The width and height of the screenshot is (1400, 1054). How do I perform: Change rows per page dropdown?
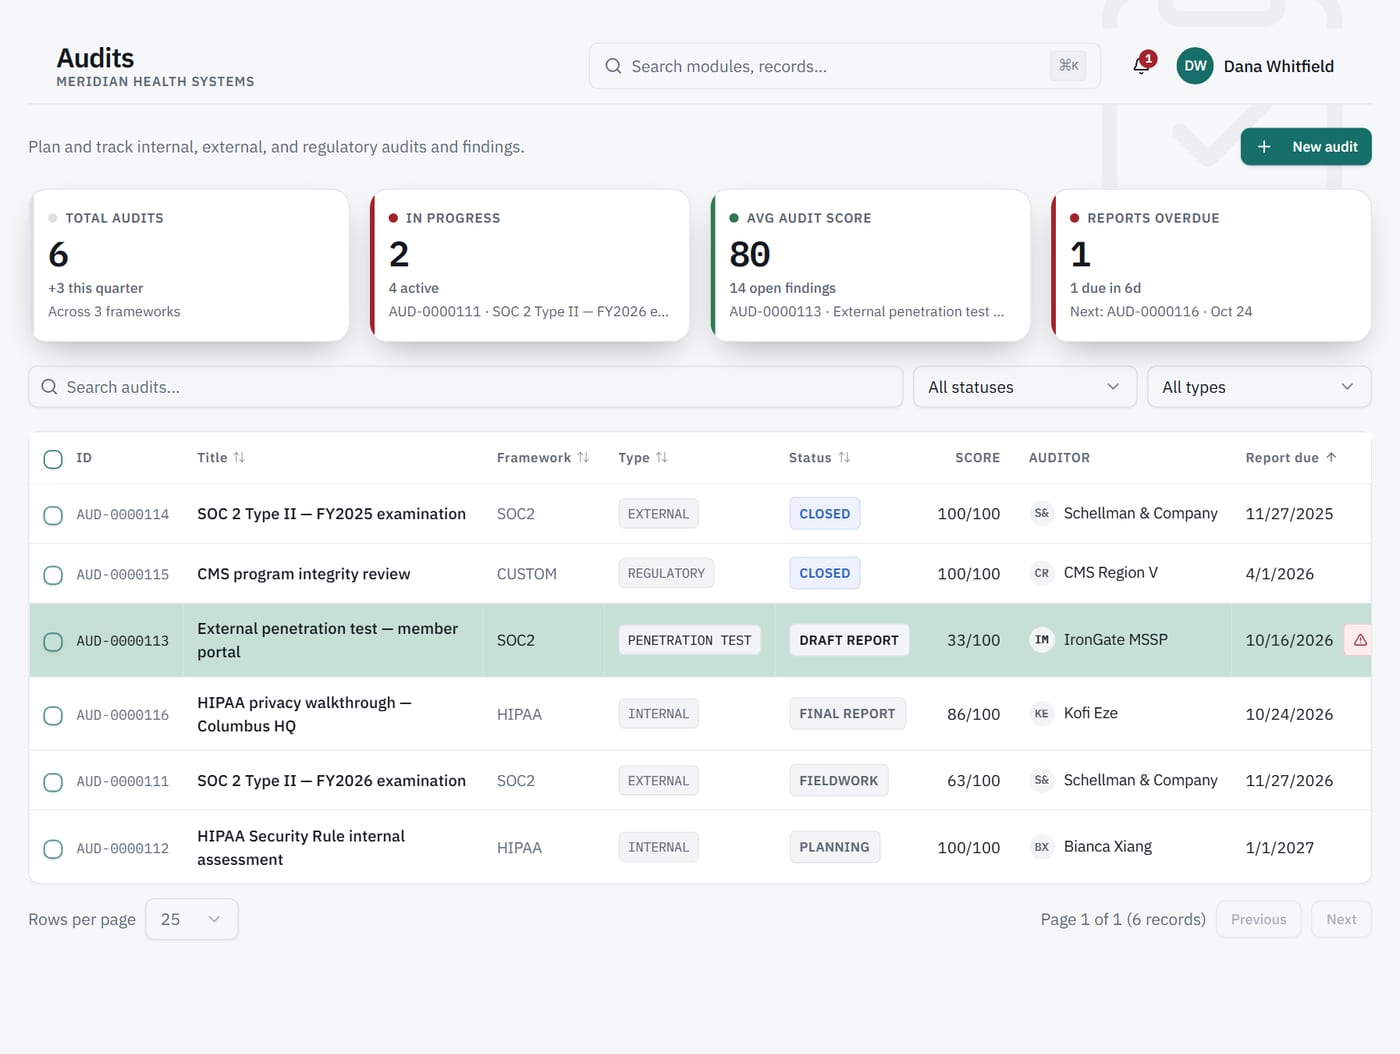192,919
